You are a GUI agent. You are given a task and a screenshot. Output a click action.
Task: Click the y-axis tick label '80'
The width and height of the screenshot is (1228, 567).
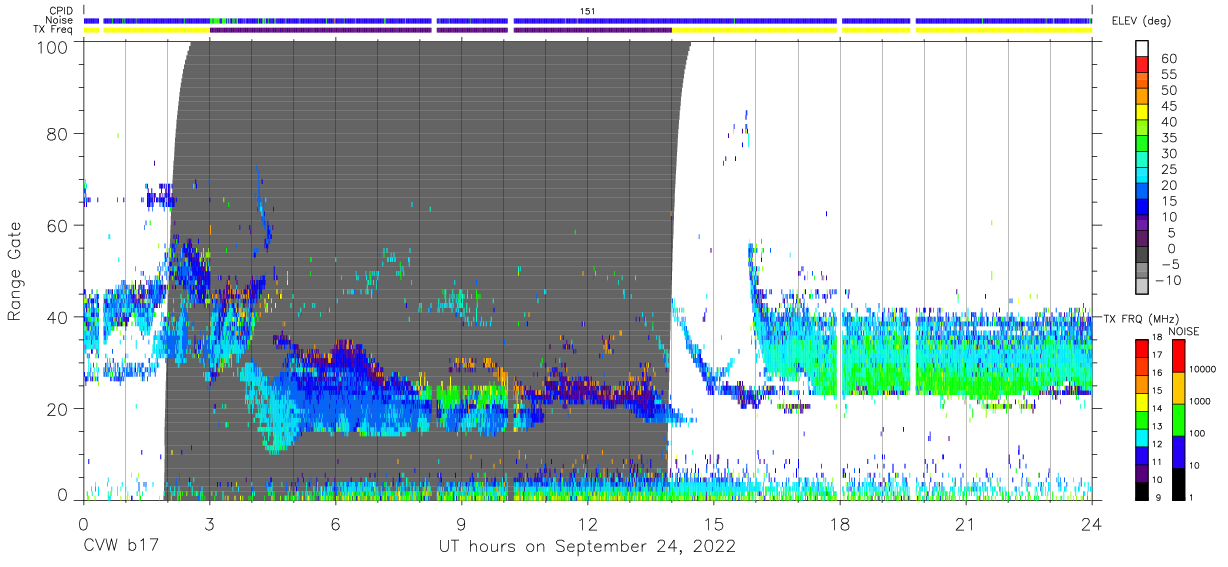pyautogui.click(x=58, y=134)
